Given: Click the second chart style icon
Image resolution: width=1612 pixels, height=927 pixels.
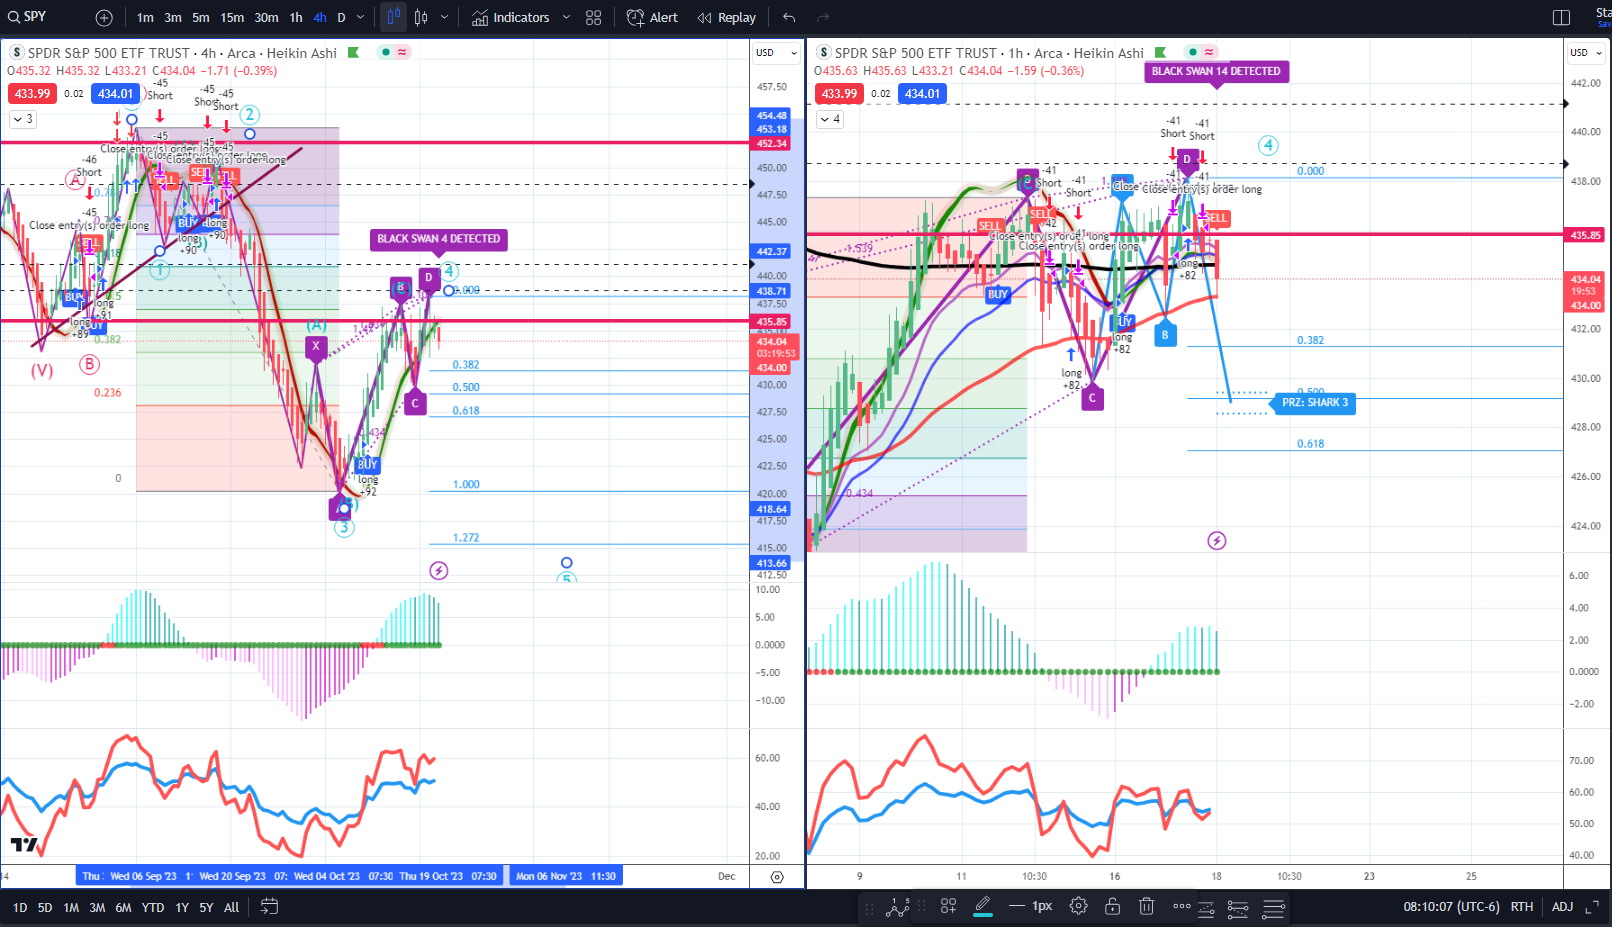Looking at the screenshot, I should click(x=421, y=17).
